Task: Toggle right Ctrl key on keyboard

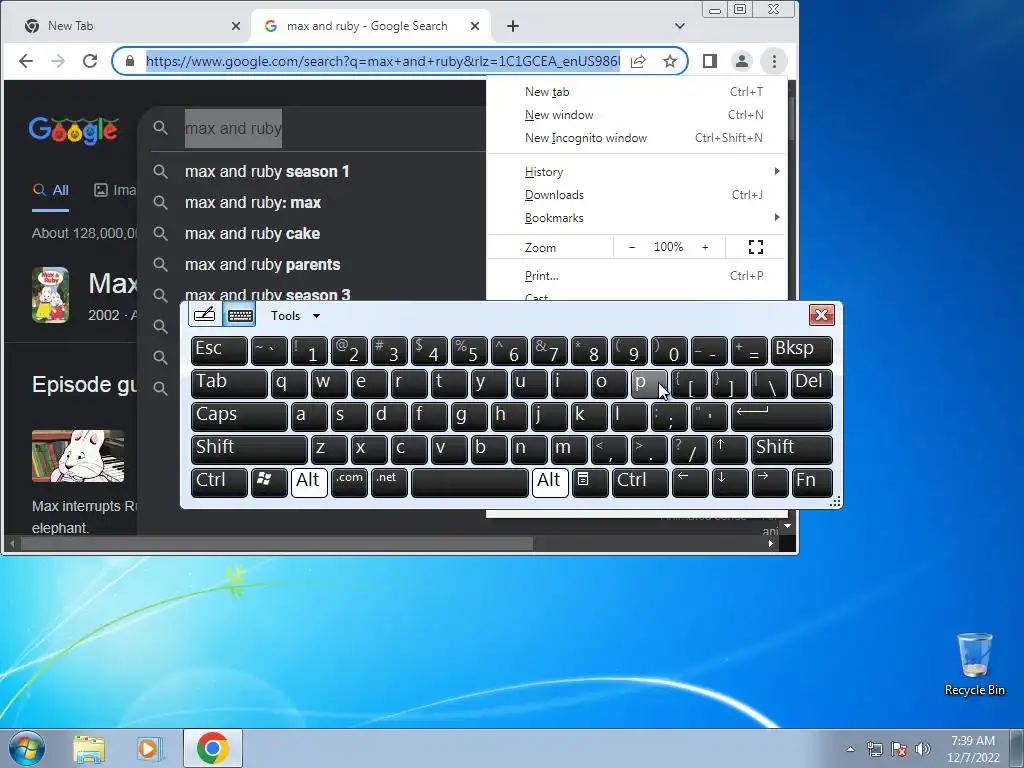Action: click(640, 482)
